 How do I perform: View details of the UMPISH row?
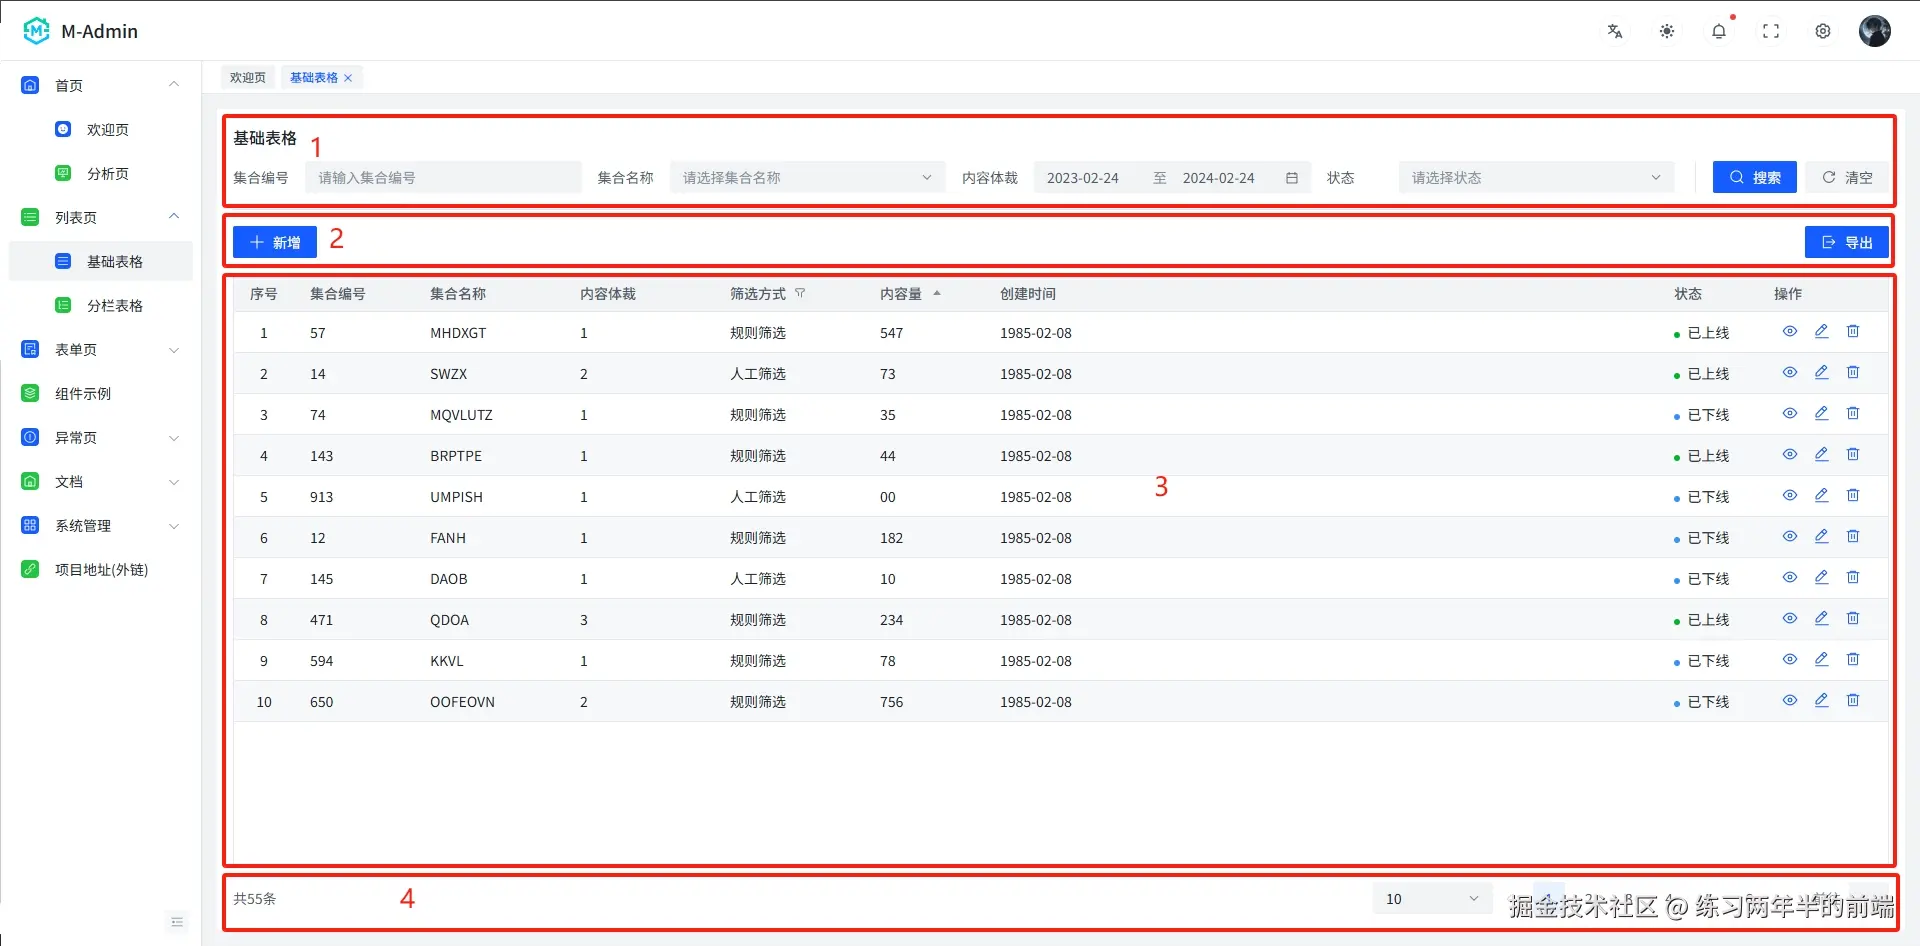click(x=1790, y=495)
